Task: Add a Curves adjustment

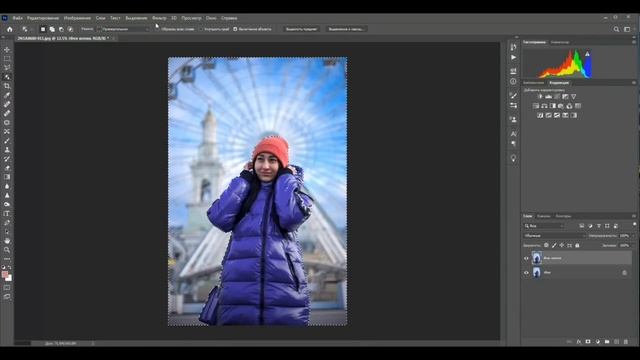Action: click(557, 97)
